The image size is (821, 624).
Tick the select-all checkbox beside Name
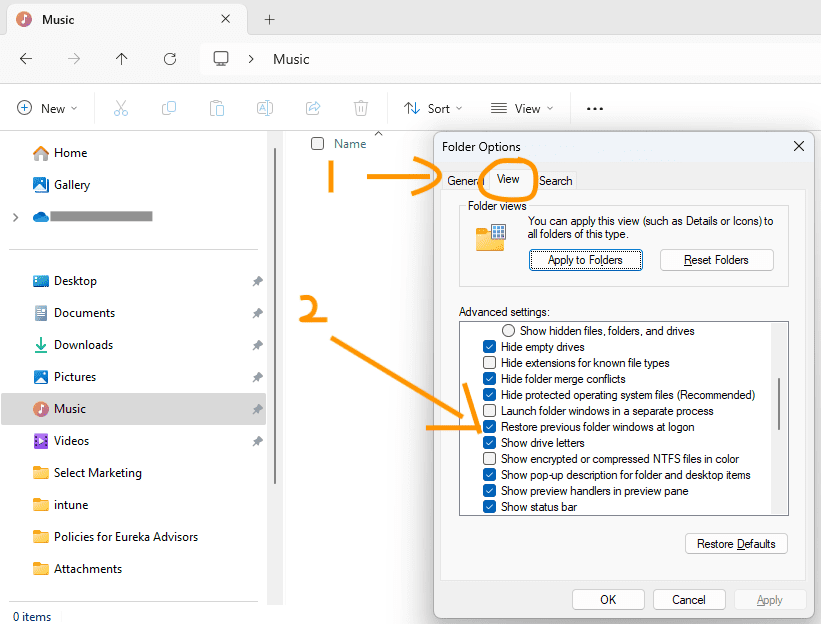[x=317, y=143]
